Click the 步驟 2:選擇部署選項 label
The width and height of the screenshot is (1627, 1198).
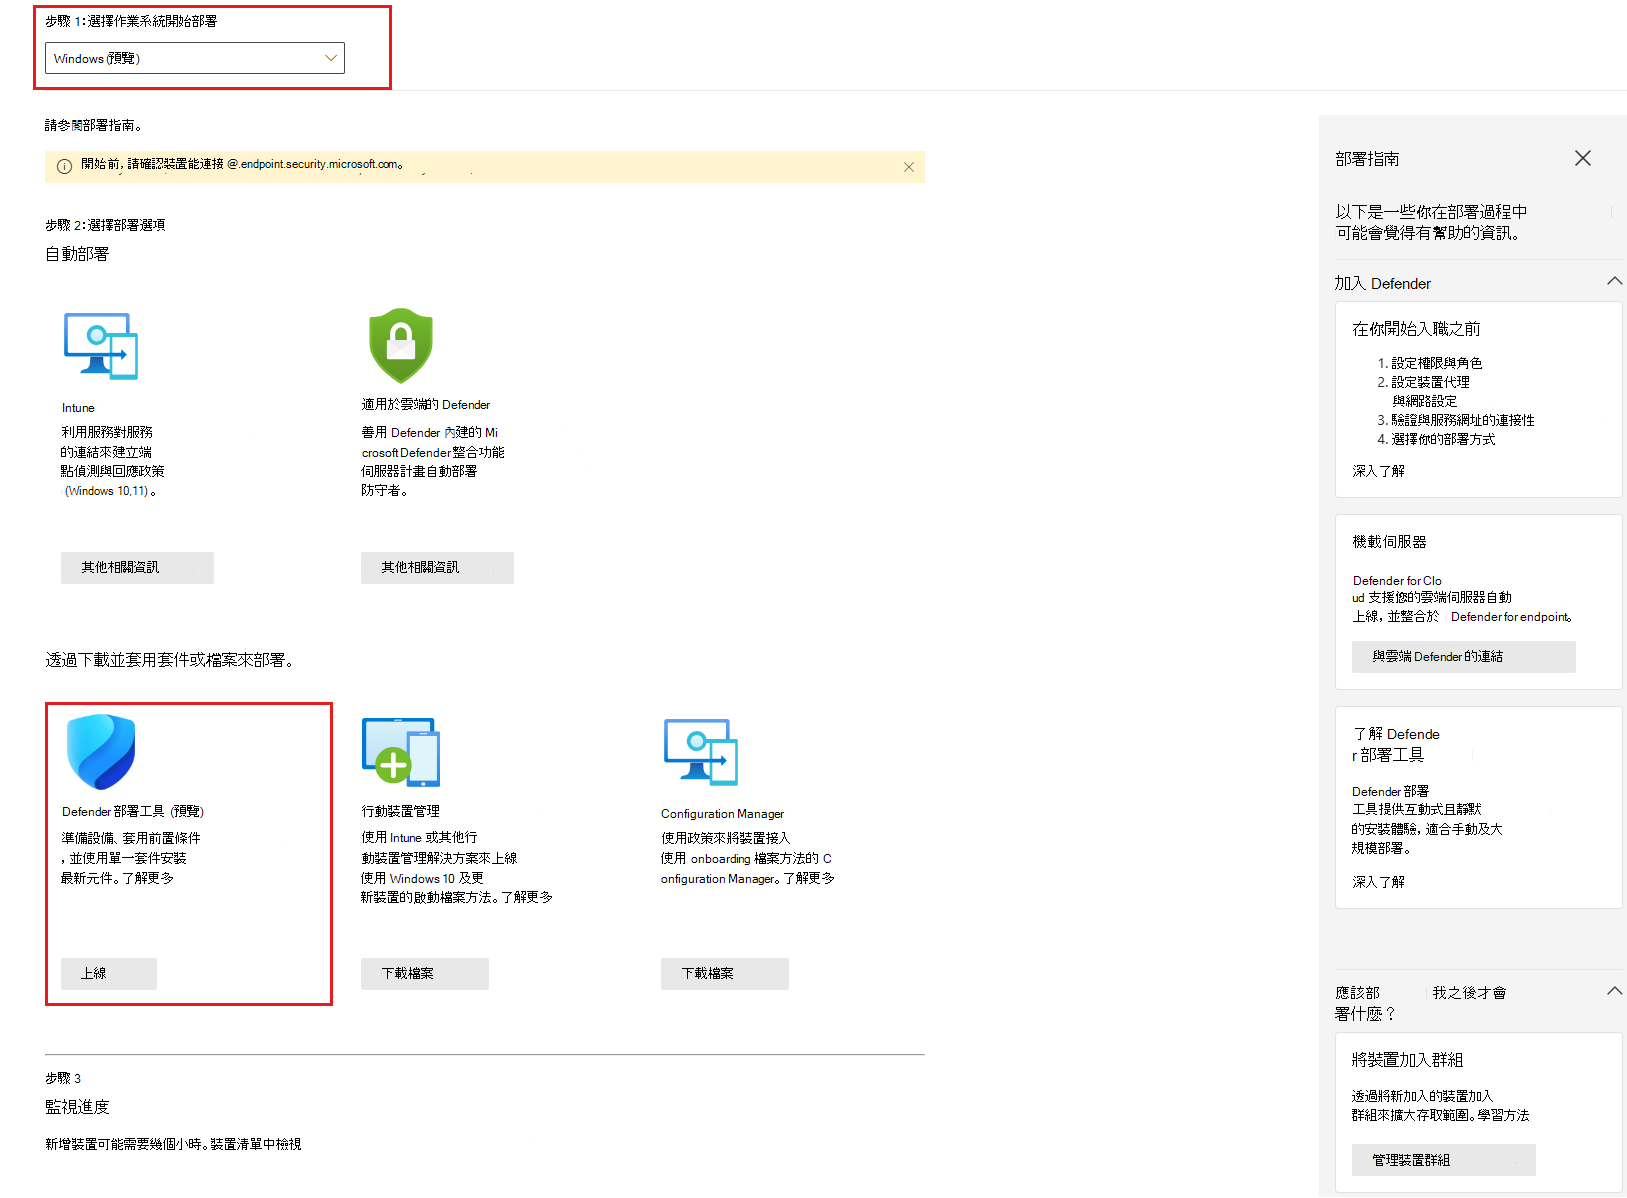pyautogui.click(x=105, y=225)
